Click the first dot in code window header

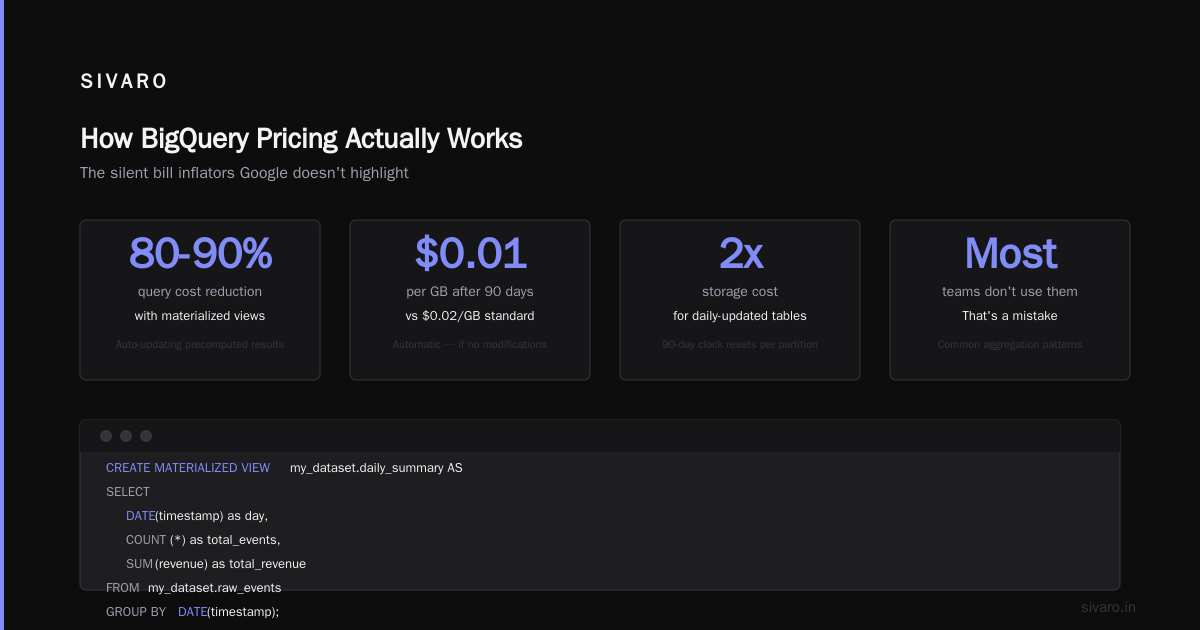click(106, 436)
